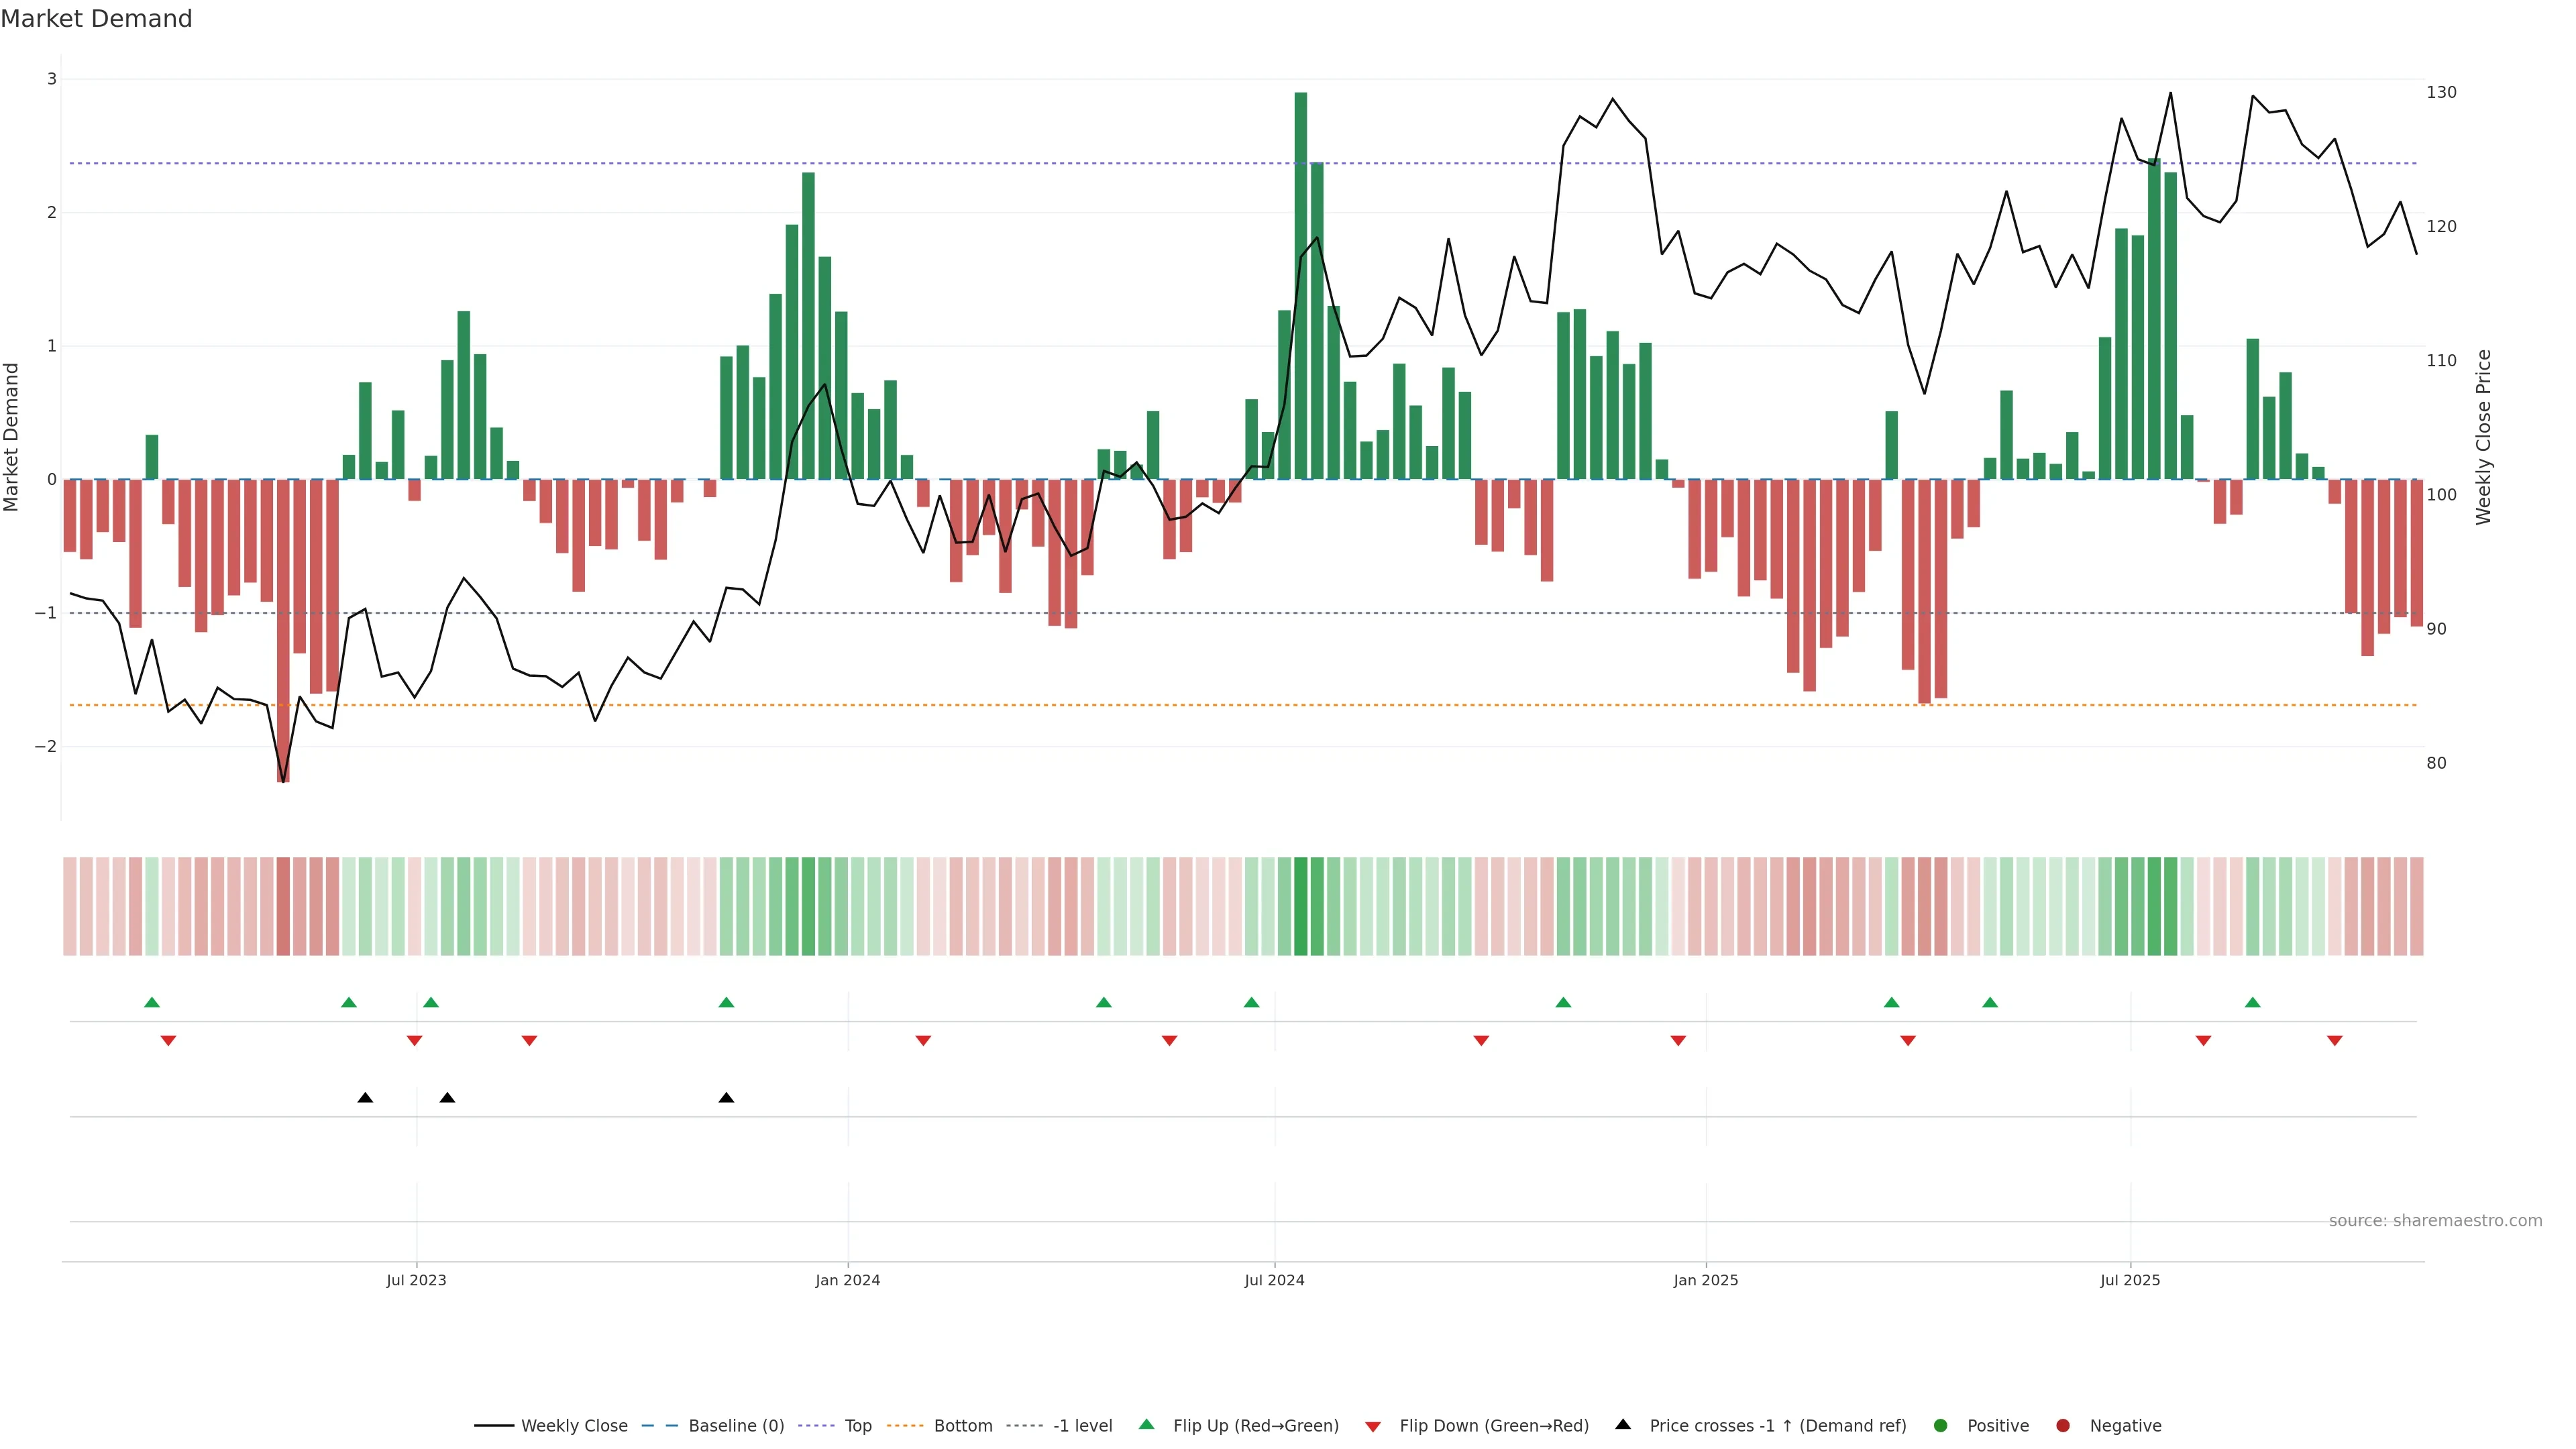The image size is (2576, 1449).
Task: Click the Jul 2023 x-axis label
Action: (416, 1280)
